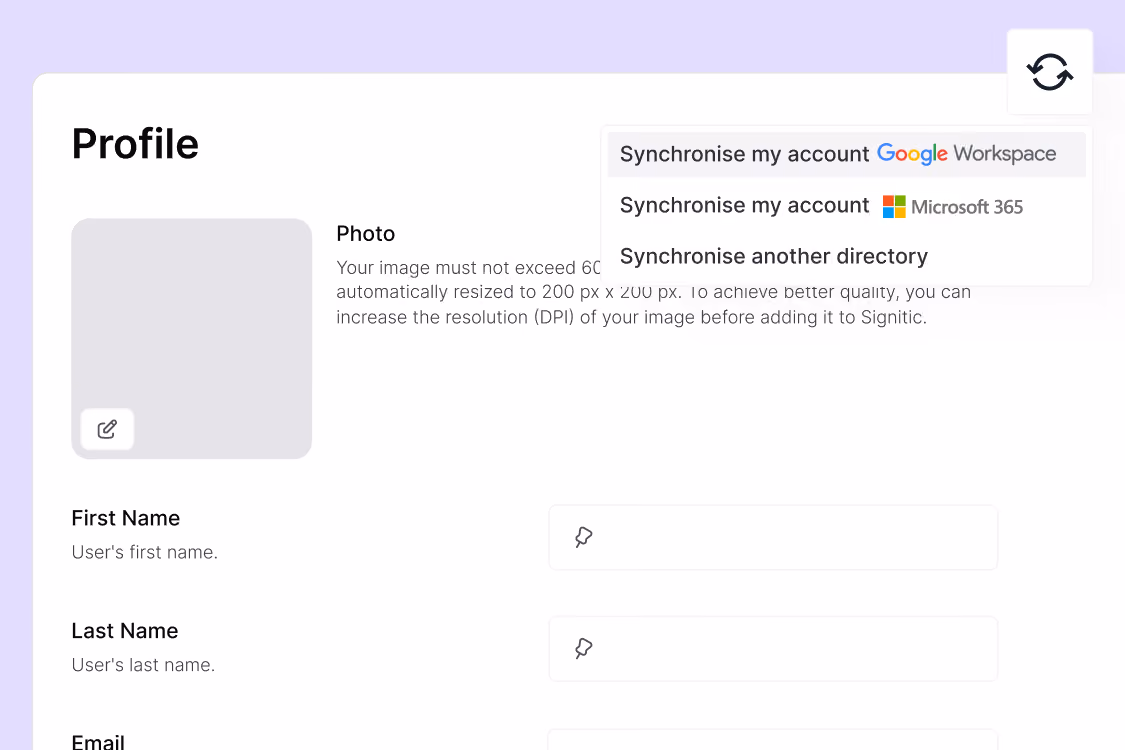Click the synchronise arrows icon button

pyautogui.click(x=1050, y=72)
